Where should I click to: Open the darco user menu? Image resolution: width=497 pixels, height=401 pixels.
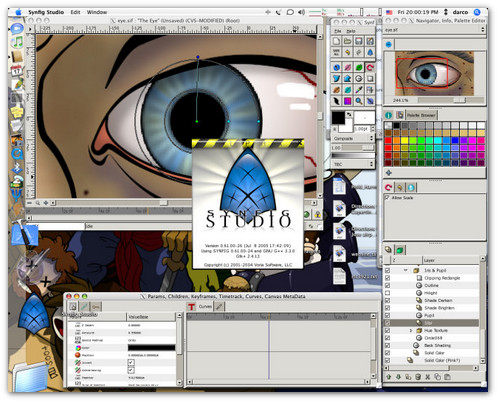(460, 12)
